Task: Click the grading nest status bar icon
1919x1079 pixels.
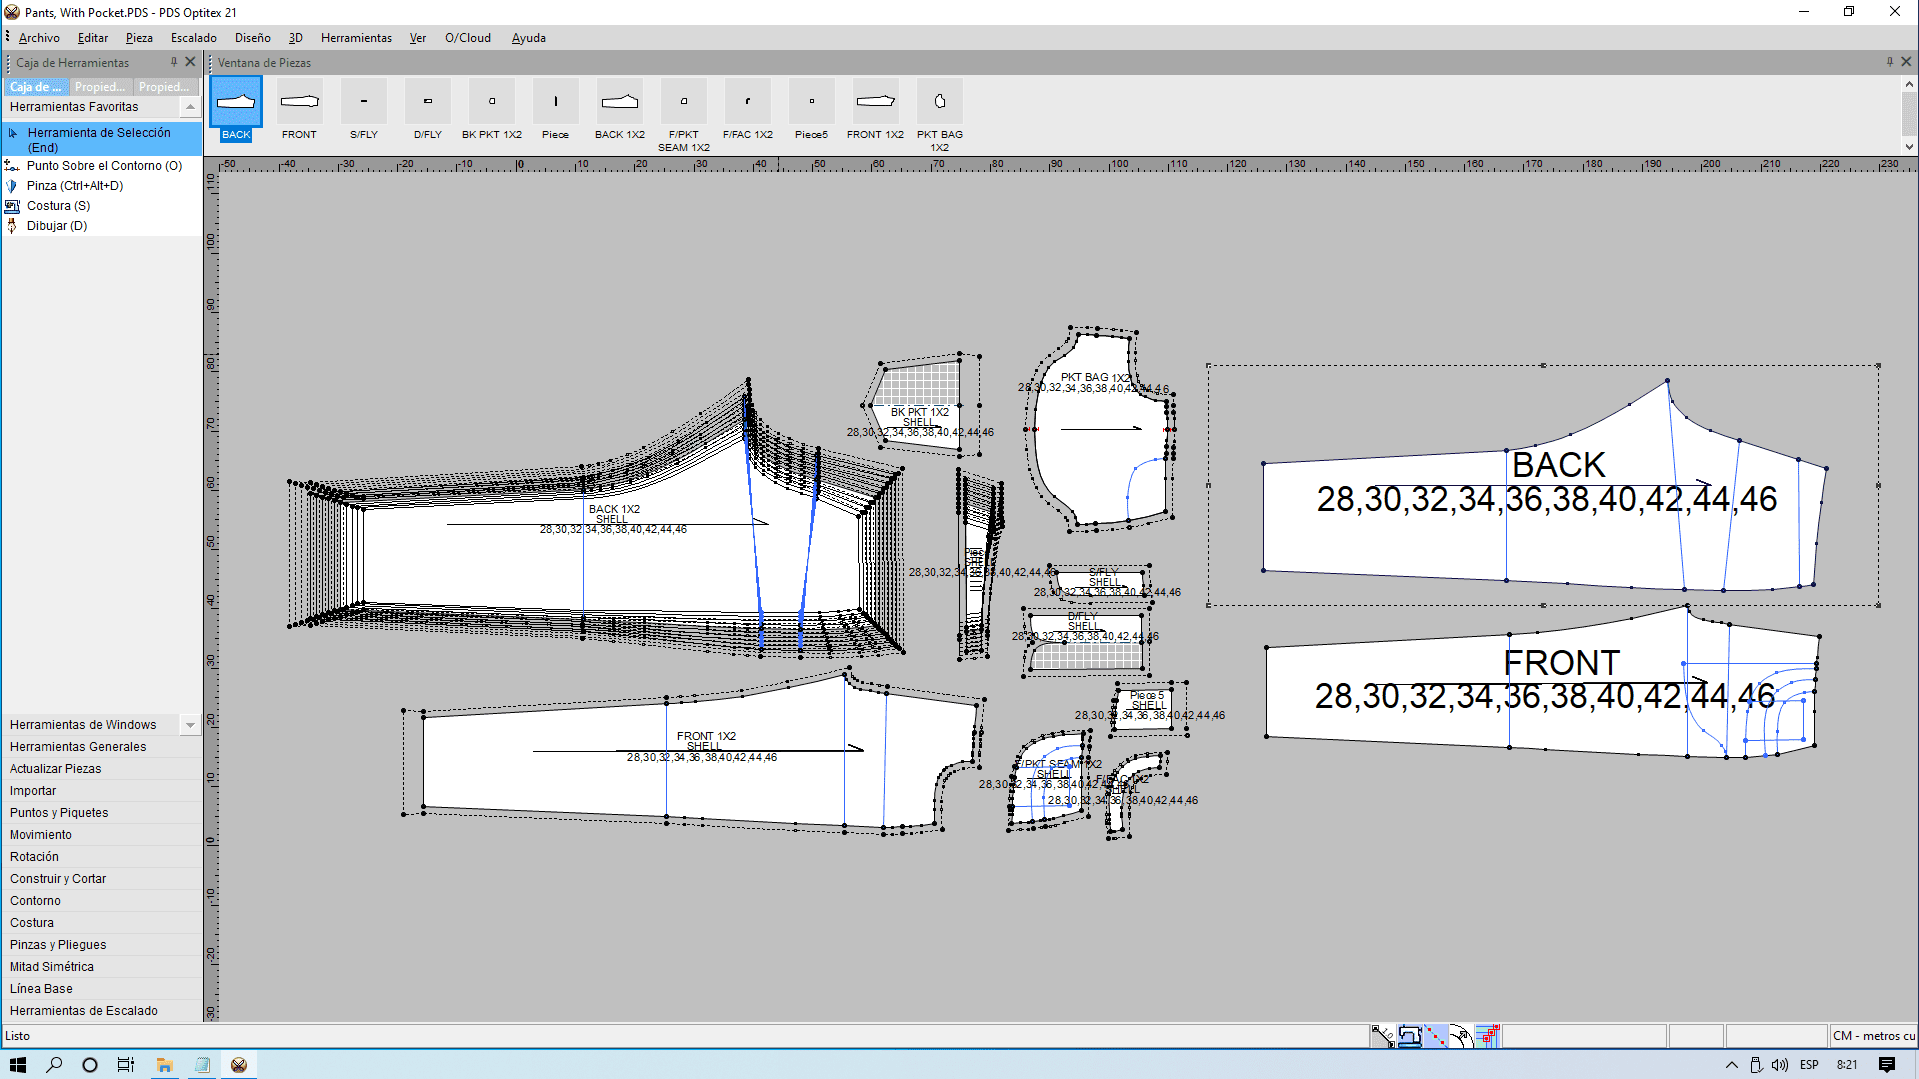Action: click(x=1487, y=1036)
